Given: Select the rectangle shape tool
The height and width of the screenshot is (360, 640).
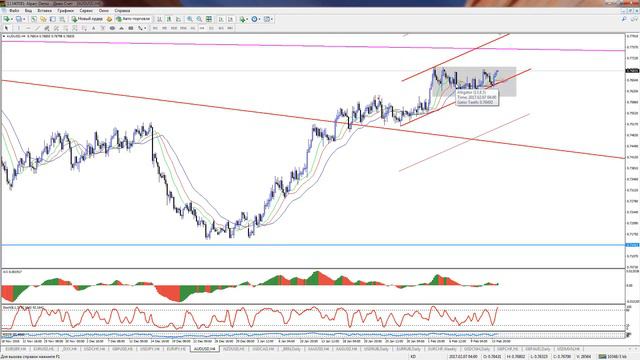Looking at the screenshot, I should coord(131,28).
